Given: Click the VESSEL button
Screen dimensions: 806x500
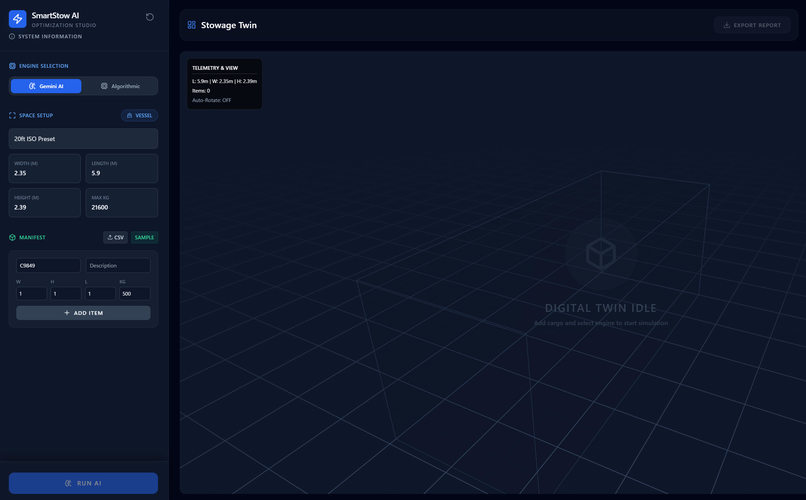Looking at the screenshot, I should coord(139,115).
